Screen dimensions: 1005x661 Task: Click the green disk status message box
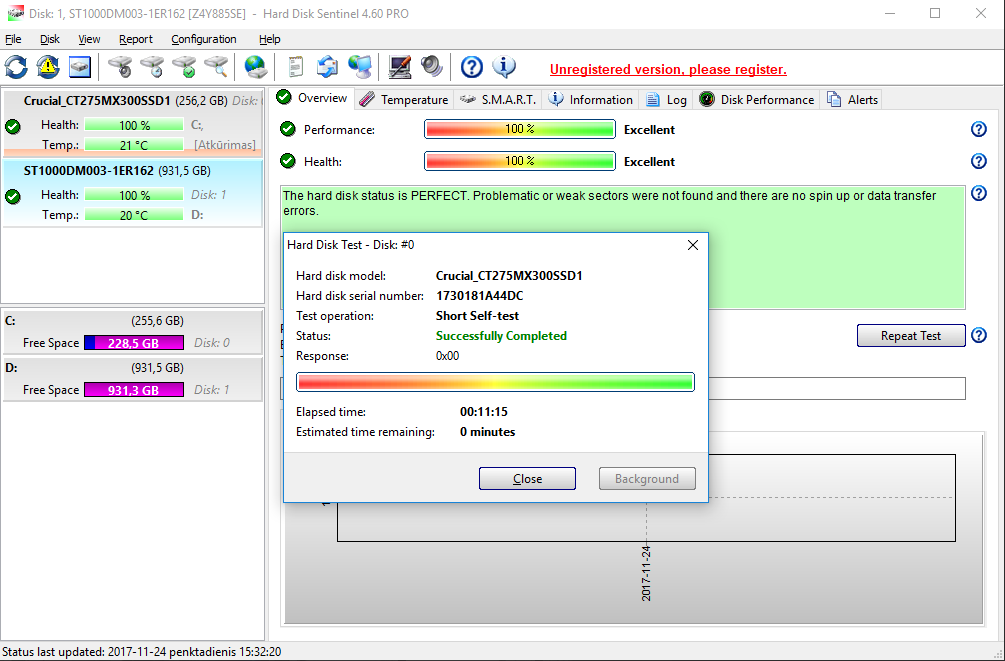[623, 247]
